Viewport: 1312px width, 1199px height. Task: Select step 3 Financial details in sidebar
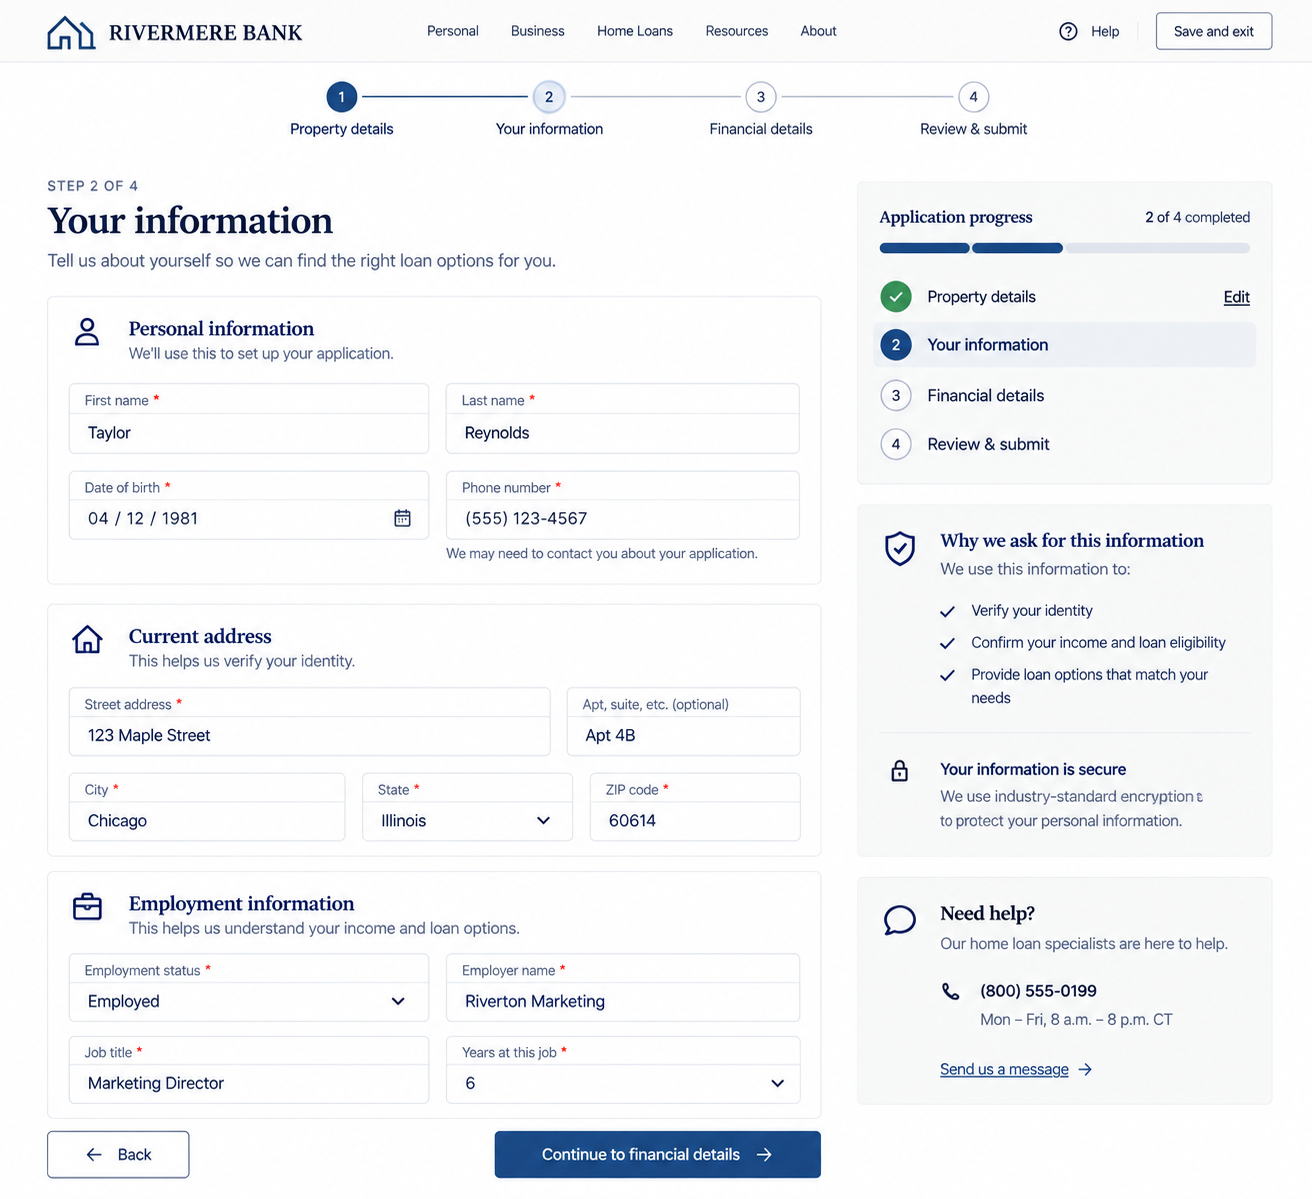pyautogui.click(x=1065, y=396)
